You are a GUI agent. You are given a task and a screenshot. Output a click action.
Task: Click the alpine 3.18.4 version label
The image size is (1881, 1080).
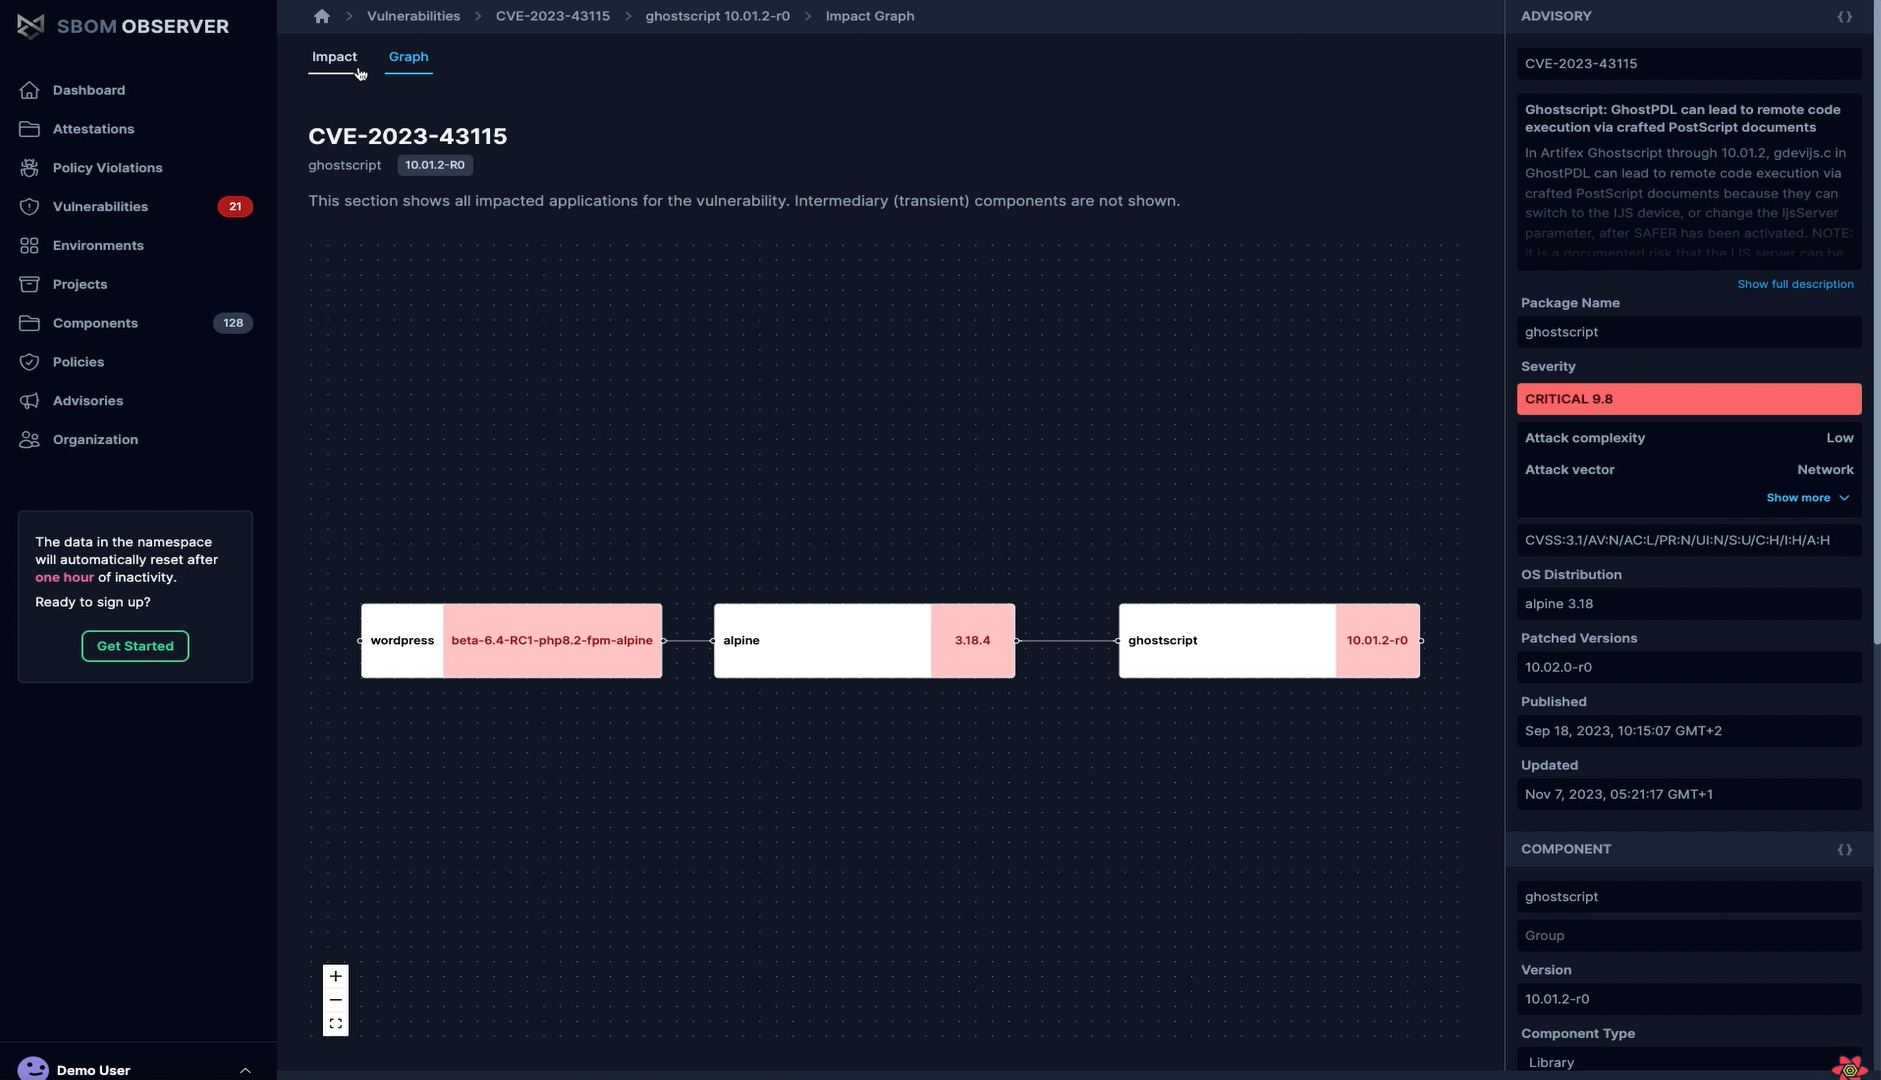click(x=972, y=641)
